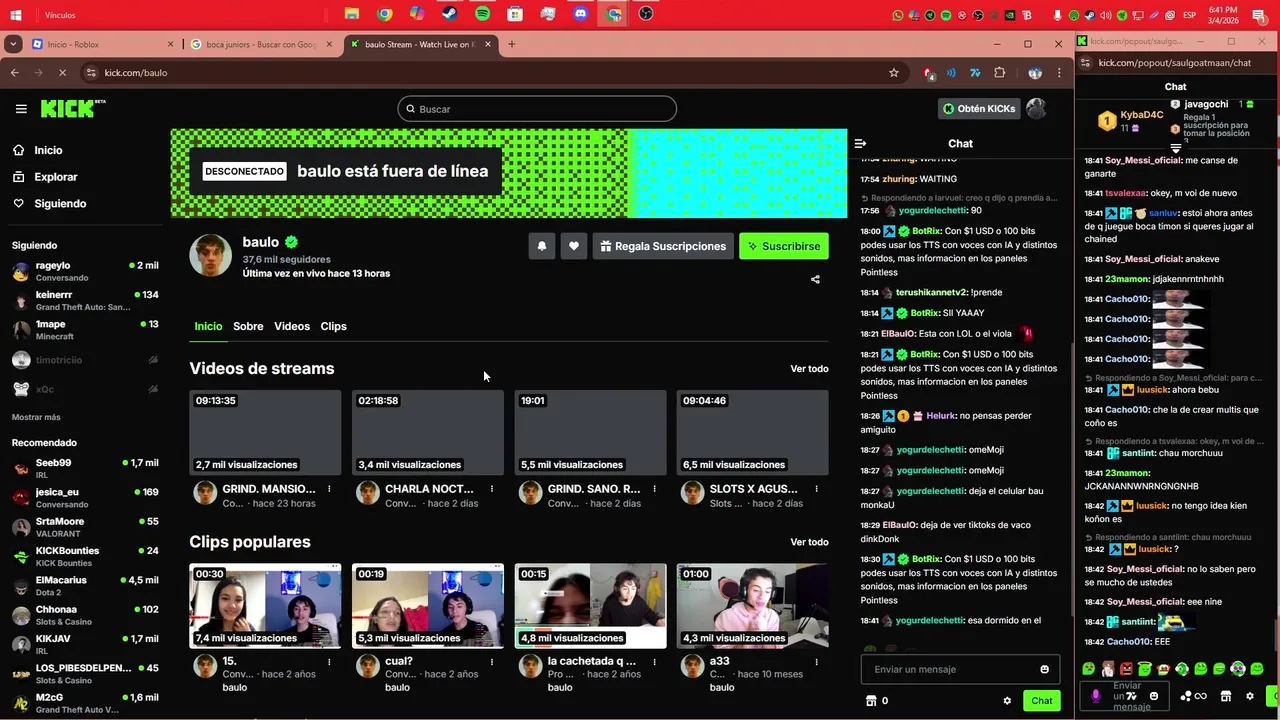
Task: Toggle the heart follow button for baulo
Action: (574, 246)
